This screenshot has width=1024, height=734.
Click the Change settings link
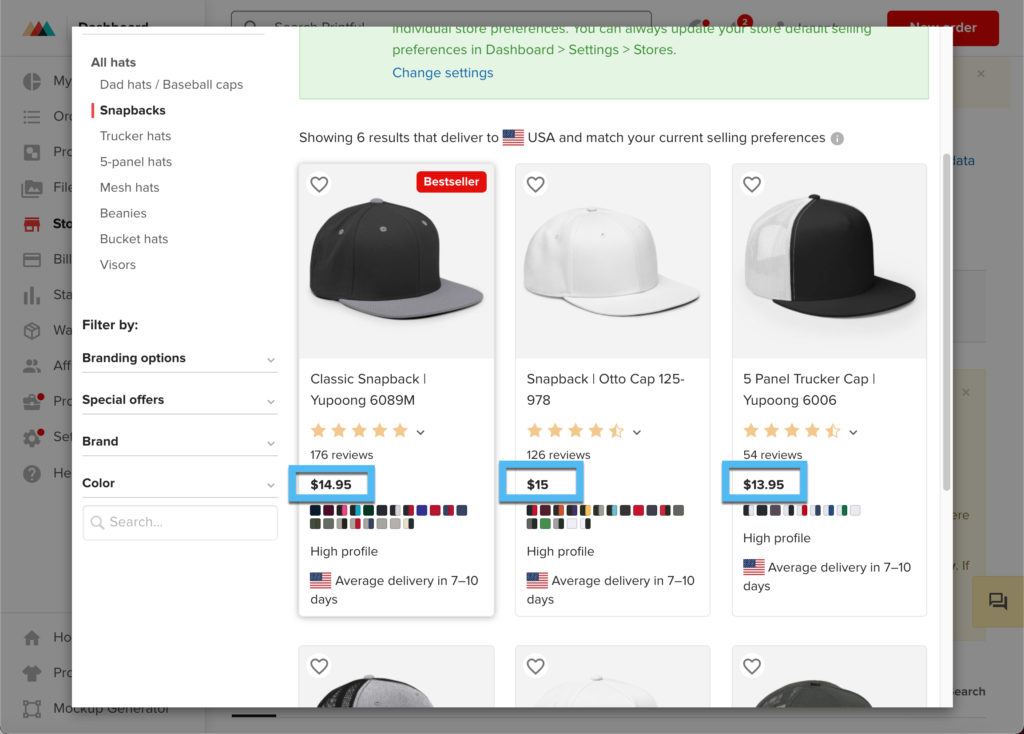(443, 72)
